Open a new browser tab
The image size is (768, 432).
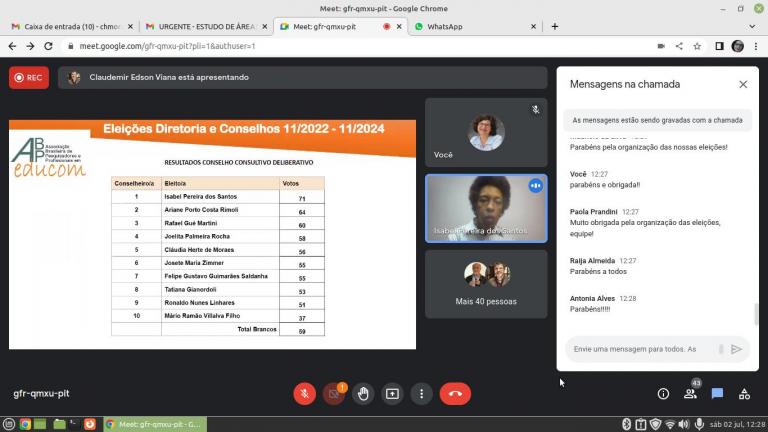555,26
